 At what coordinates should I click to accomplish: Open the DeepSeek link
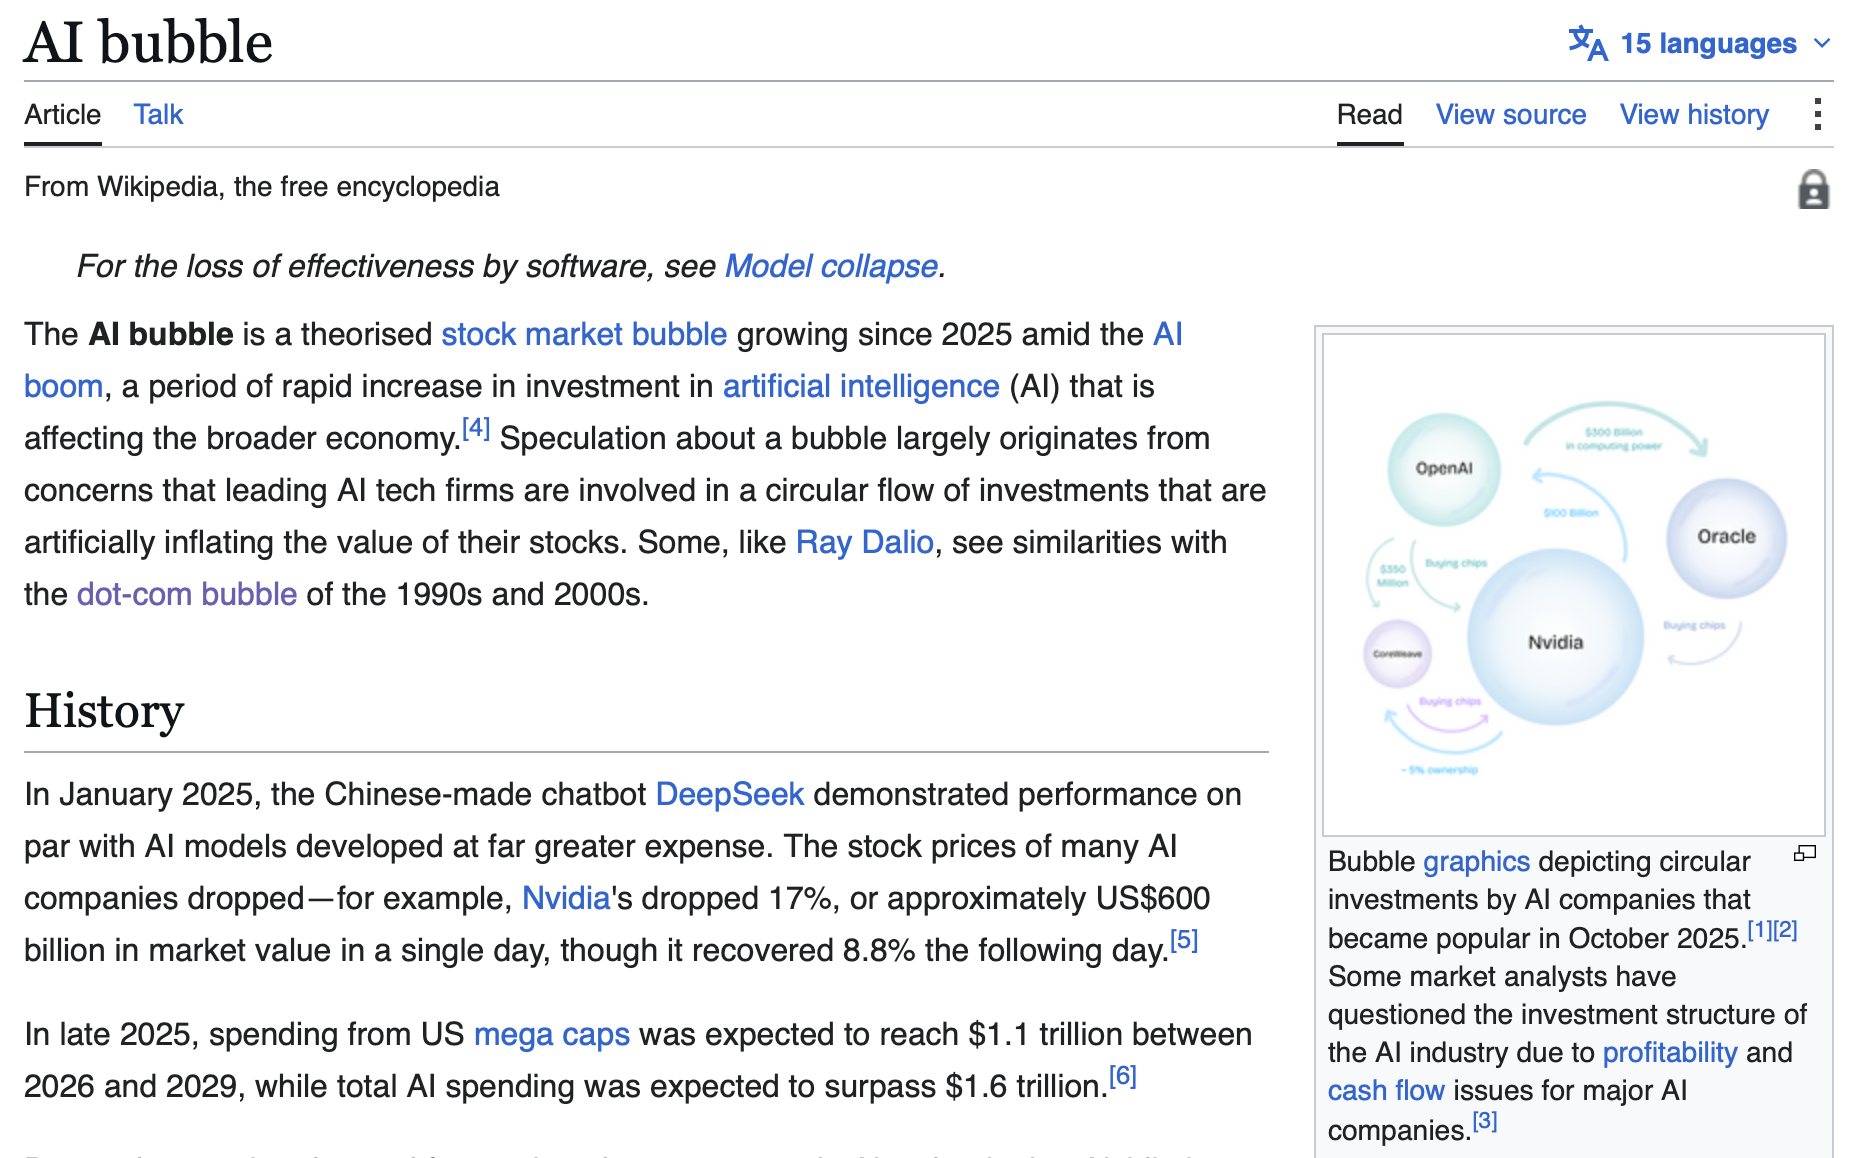click(730, 794)
